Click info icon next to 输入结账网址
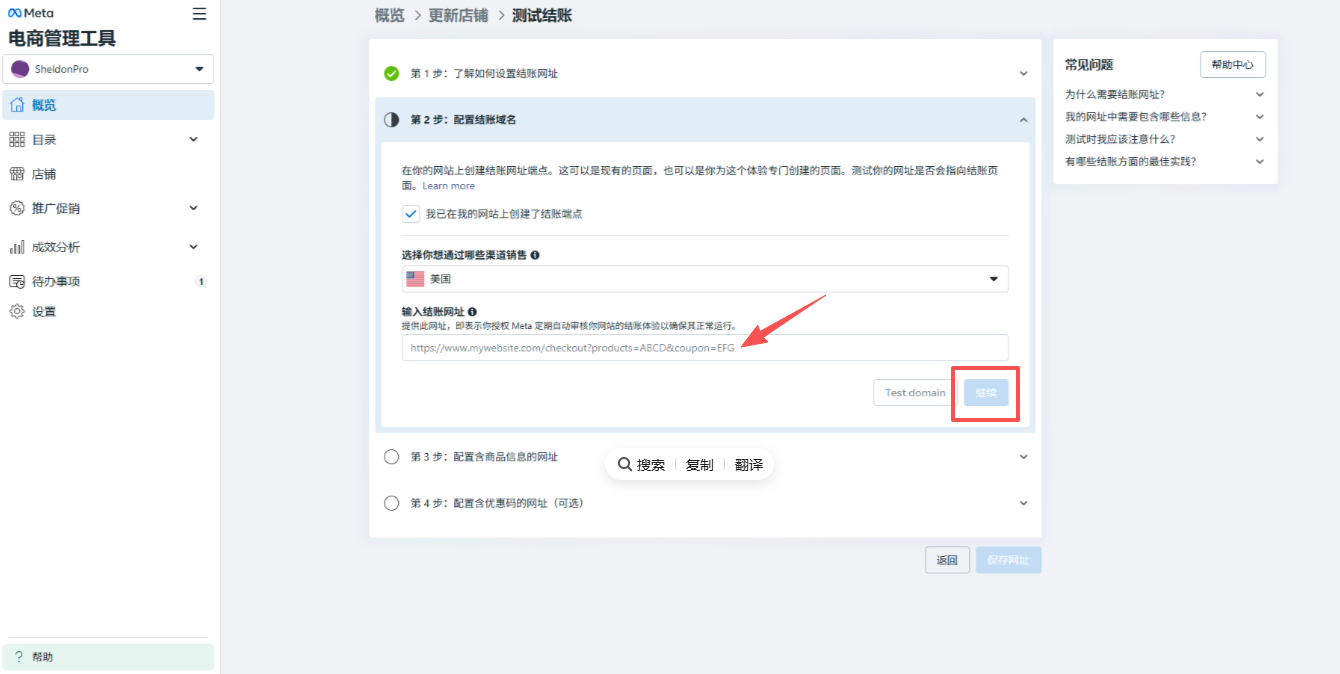The width and height of the screenshot is (1340, 674). 472,312
